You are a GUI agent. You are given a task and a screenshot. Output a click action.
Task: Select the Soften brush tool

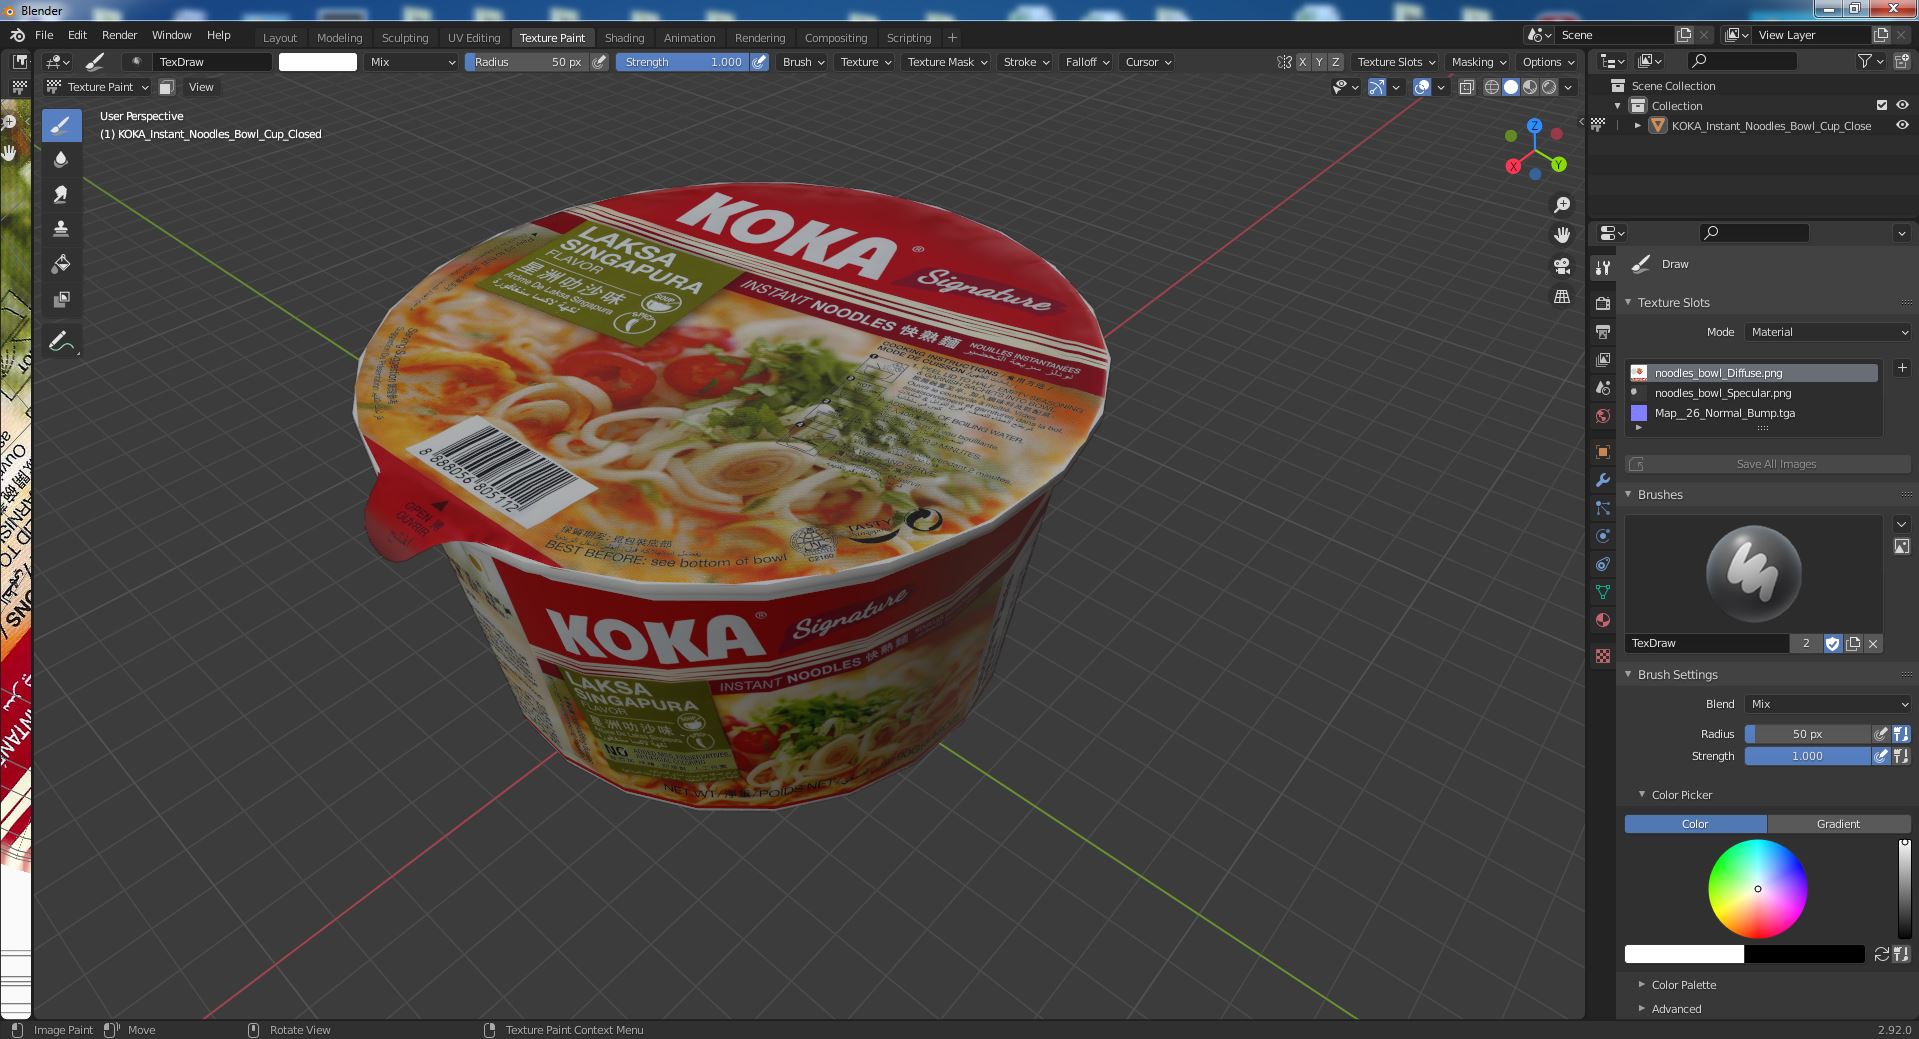click(61, 160)
